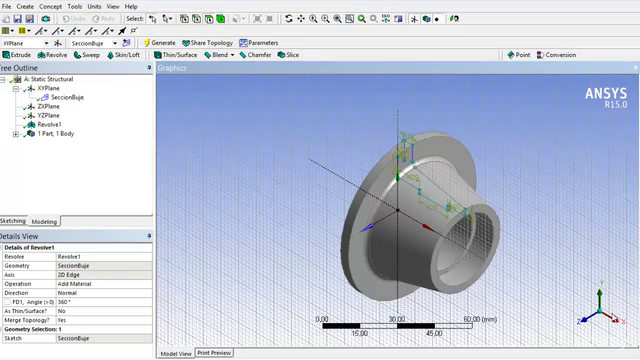Select the Pan view tool
Image resolution: width=640 pixels, height=360 pixels.
point(301,19)
